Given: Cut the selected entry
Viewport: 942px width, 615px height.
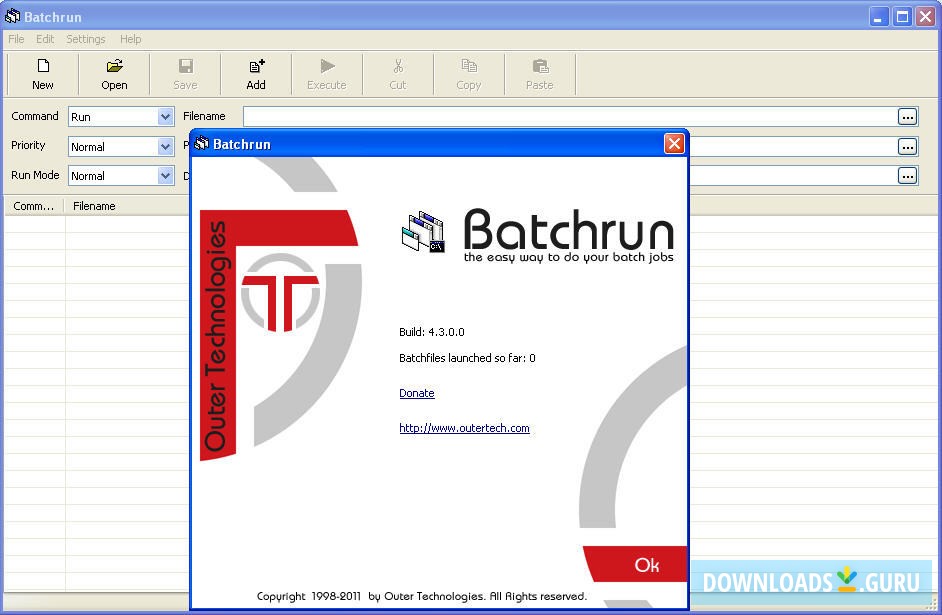Looking at the screenshot, I should [397, 73].
